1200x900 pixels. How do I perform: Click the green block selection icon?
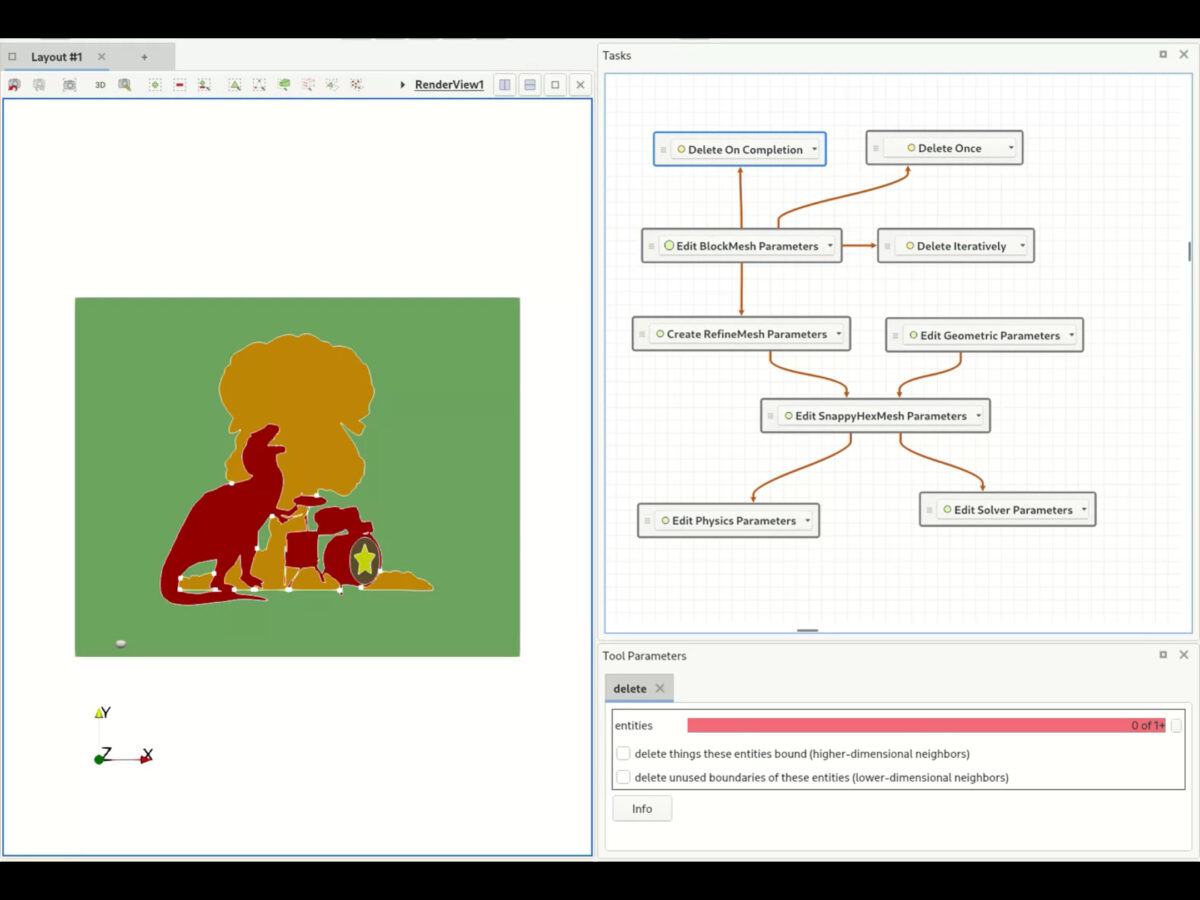click(x=284, y=85)
